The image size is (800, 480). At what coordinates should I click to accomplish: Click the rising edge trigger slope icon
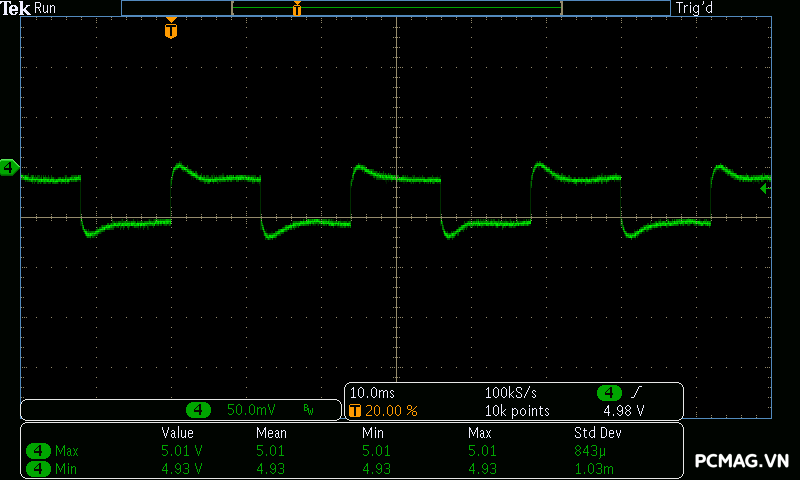[x=637, y=393]
